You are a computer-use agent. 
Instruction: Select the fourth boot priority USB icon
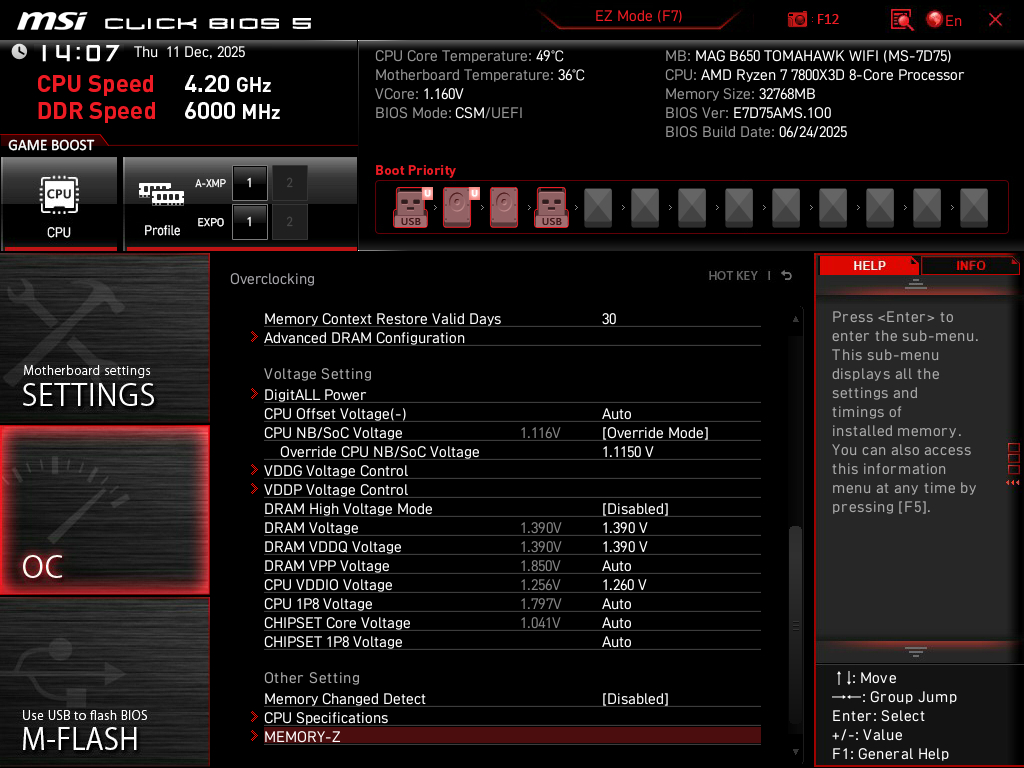click(552, 207)
